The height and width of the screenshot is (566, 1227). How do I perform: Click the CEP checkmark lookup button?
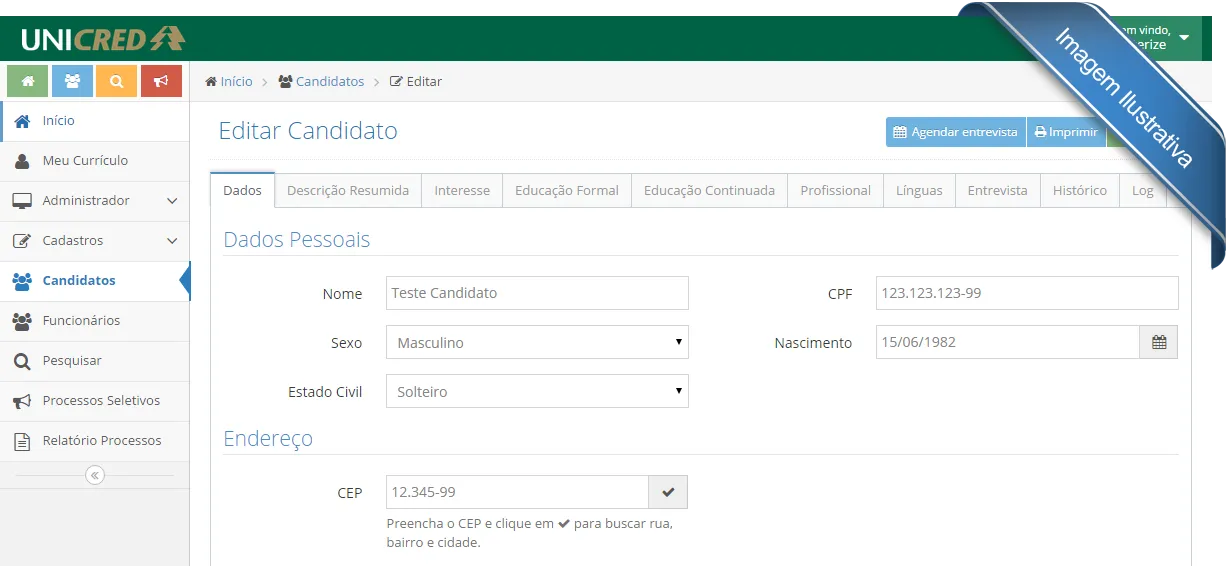[668, 492]
